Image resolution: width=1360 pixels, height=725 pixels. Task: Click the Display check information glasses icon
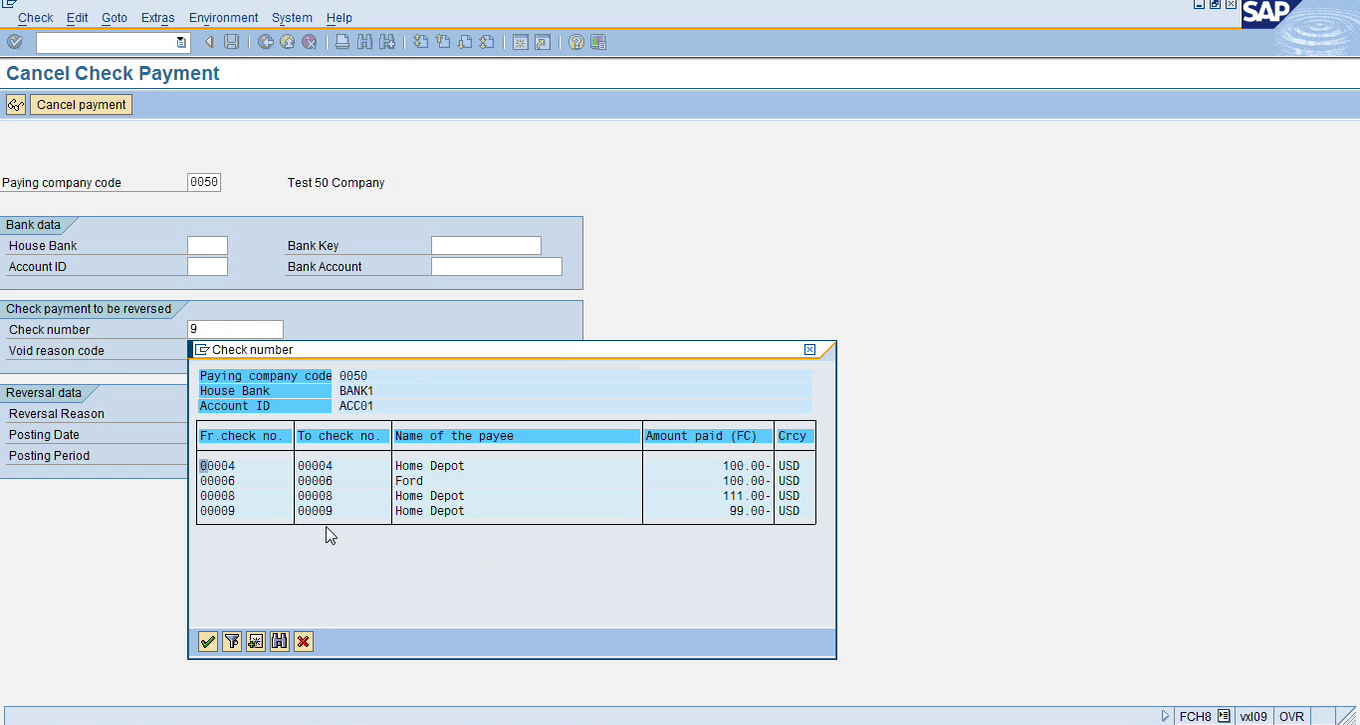tap(16, 104)
